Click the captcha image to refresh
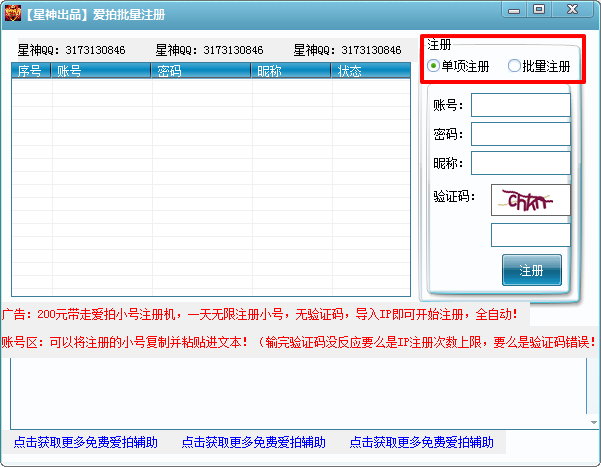Image resolution: width=601 pixels, height=467 pixels. point(530,200)
